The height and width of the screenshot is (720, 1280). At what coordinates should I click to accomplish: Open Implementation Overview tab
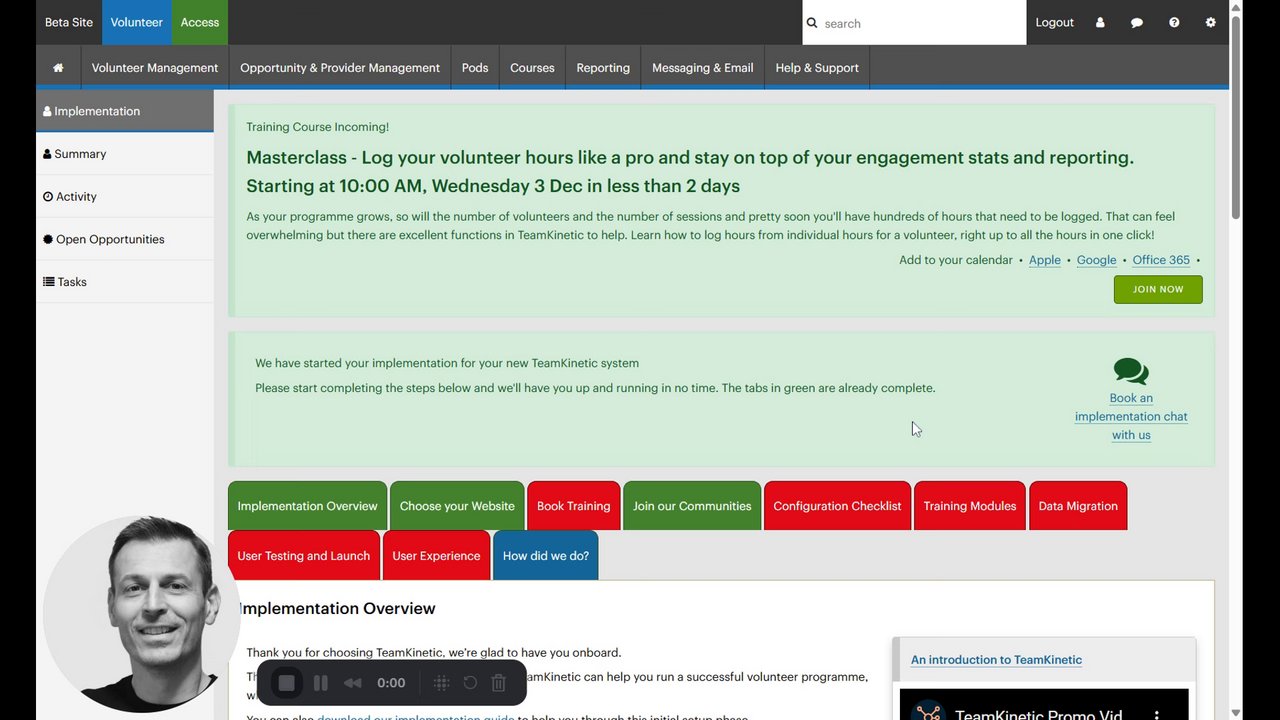click(x=307, y=506)
